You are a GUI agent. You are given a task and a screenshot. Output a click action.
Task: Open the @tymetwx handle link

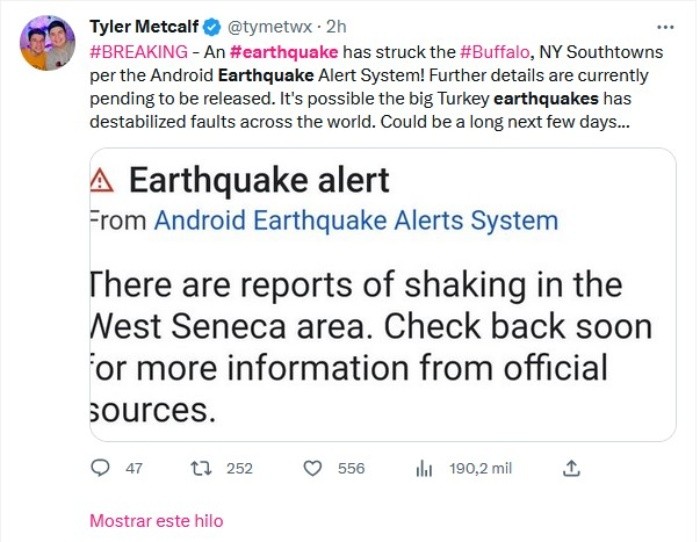click(267, 26)
